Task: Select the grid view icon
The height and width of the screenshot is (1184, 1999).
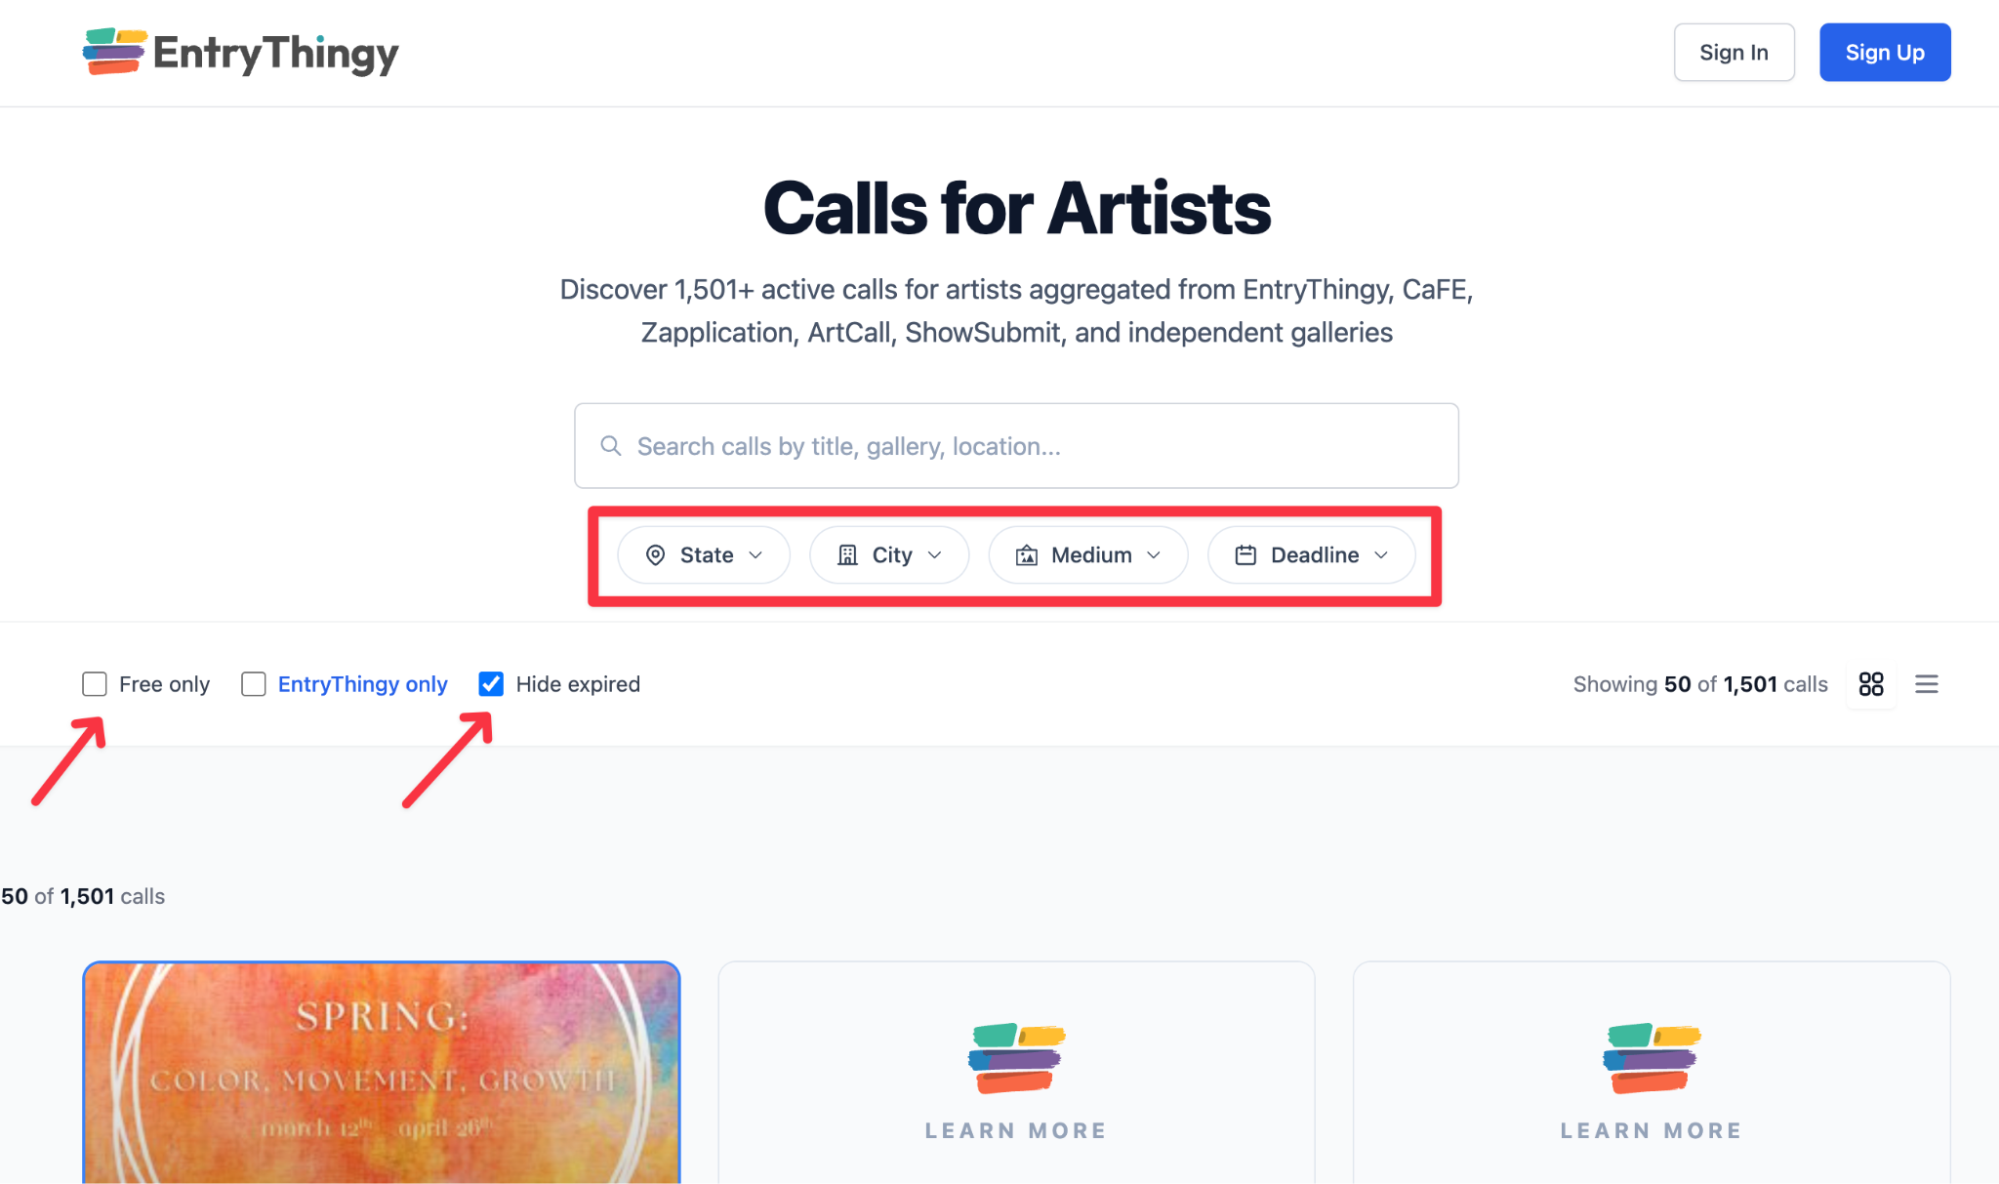Action: [x=1870, y=684]
